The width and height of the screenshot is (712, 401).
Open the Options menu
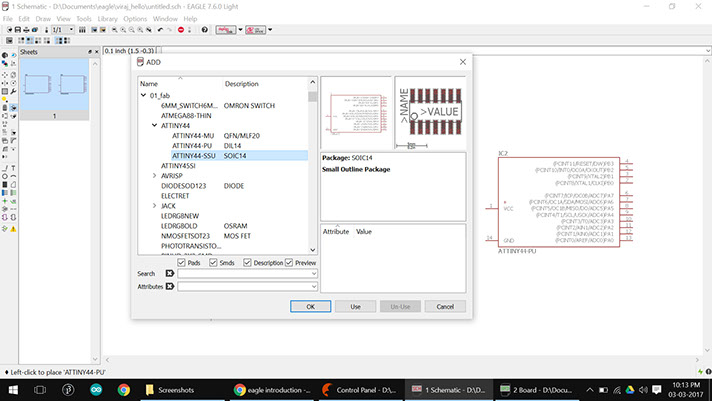(135, 19)
